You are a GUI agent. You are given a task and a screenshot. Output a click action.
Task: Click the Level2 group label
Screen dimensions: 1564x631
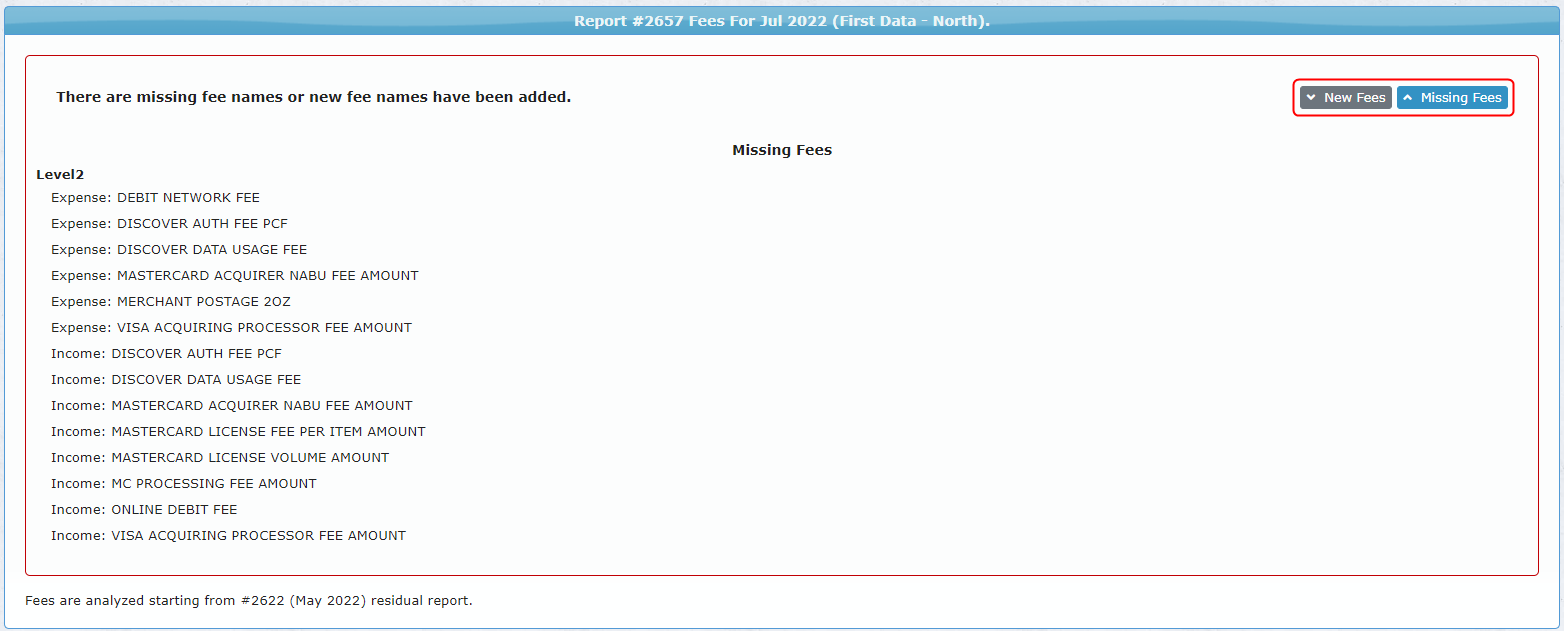click(x=60, y=174)
